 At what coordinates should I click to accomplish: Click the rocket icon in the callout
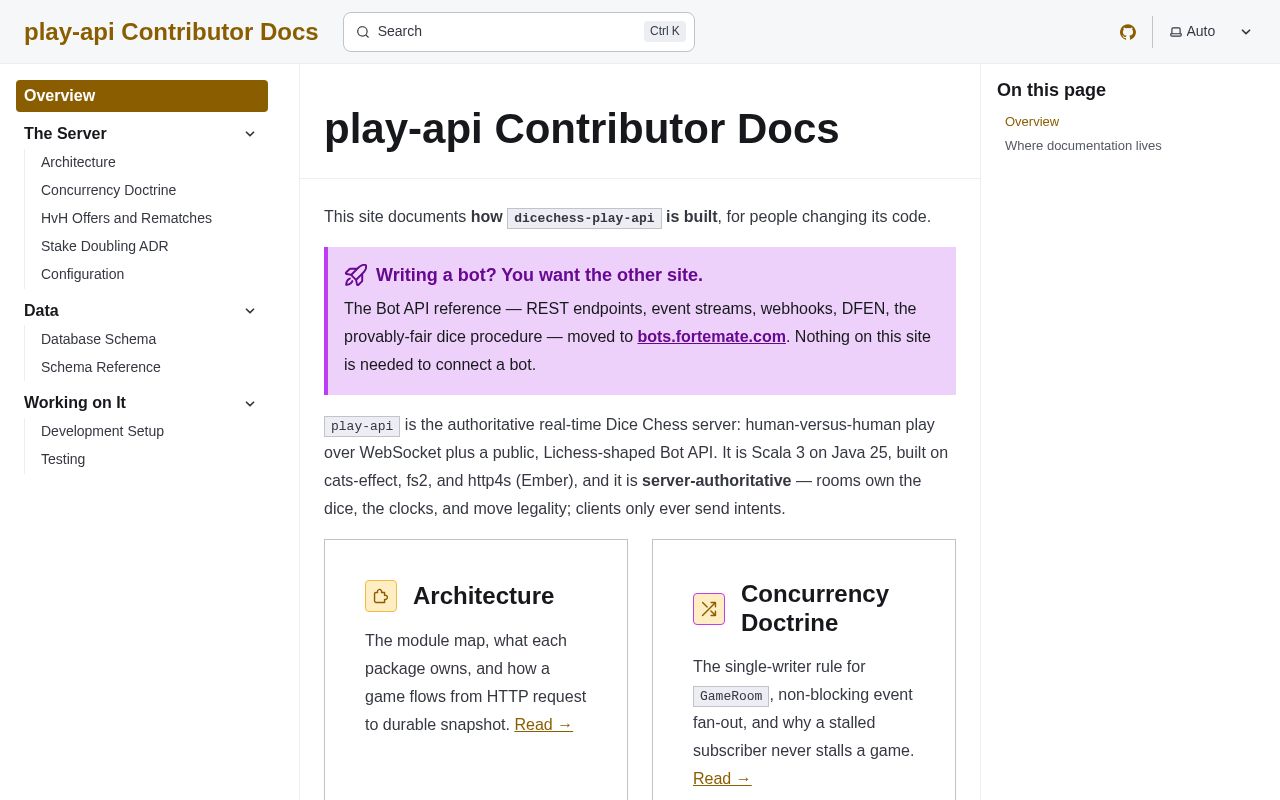[356, 275]
